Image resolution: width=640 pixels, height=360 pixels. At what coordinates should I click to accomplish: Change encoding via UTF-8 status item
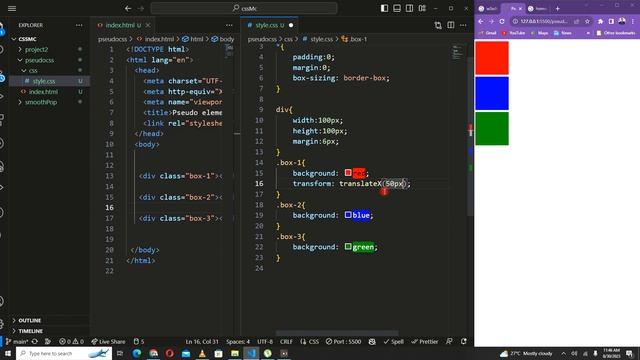point(265,342)
